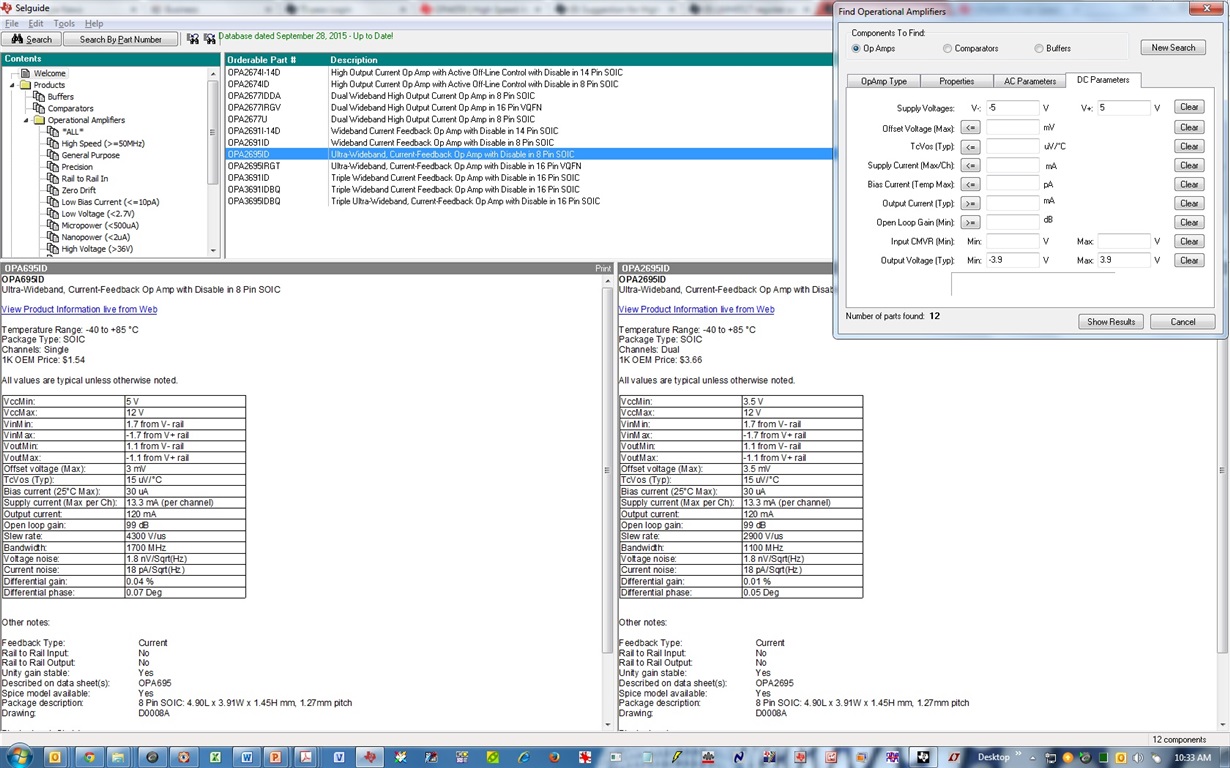The width and height of the screenshot is (1230, 768).
Task: Switch to the OpAmp Type tab
Action: point(884,81)
